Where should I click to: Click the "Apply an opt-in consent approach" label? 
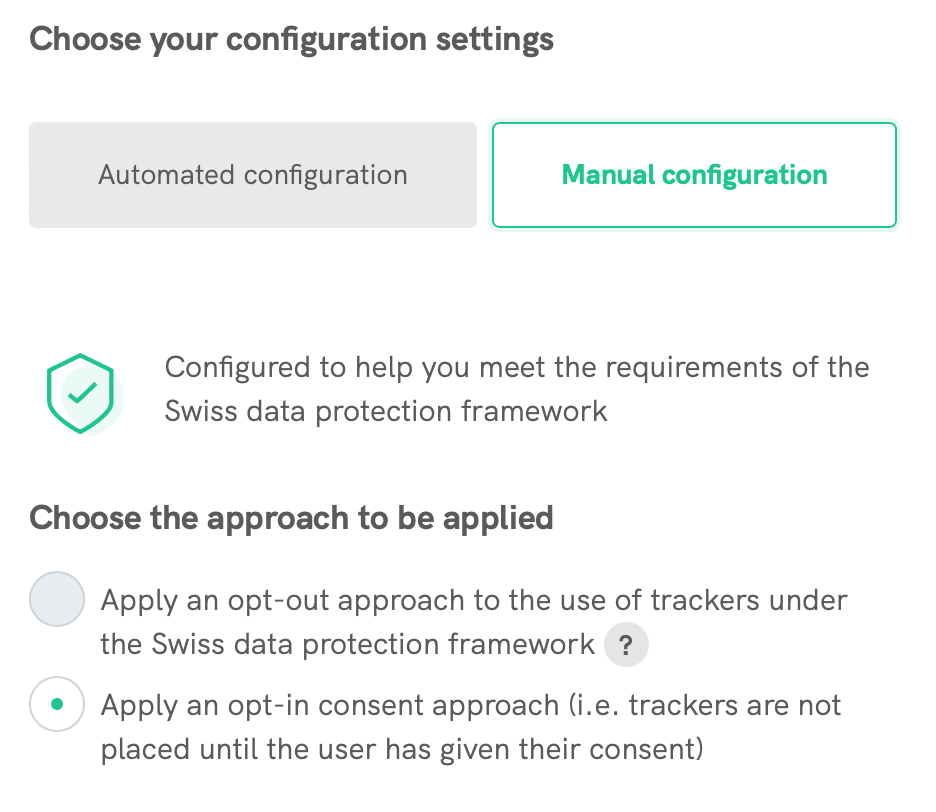pos(330,705)
